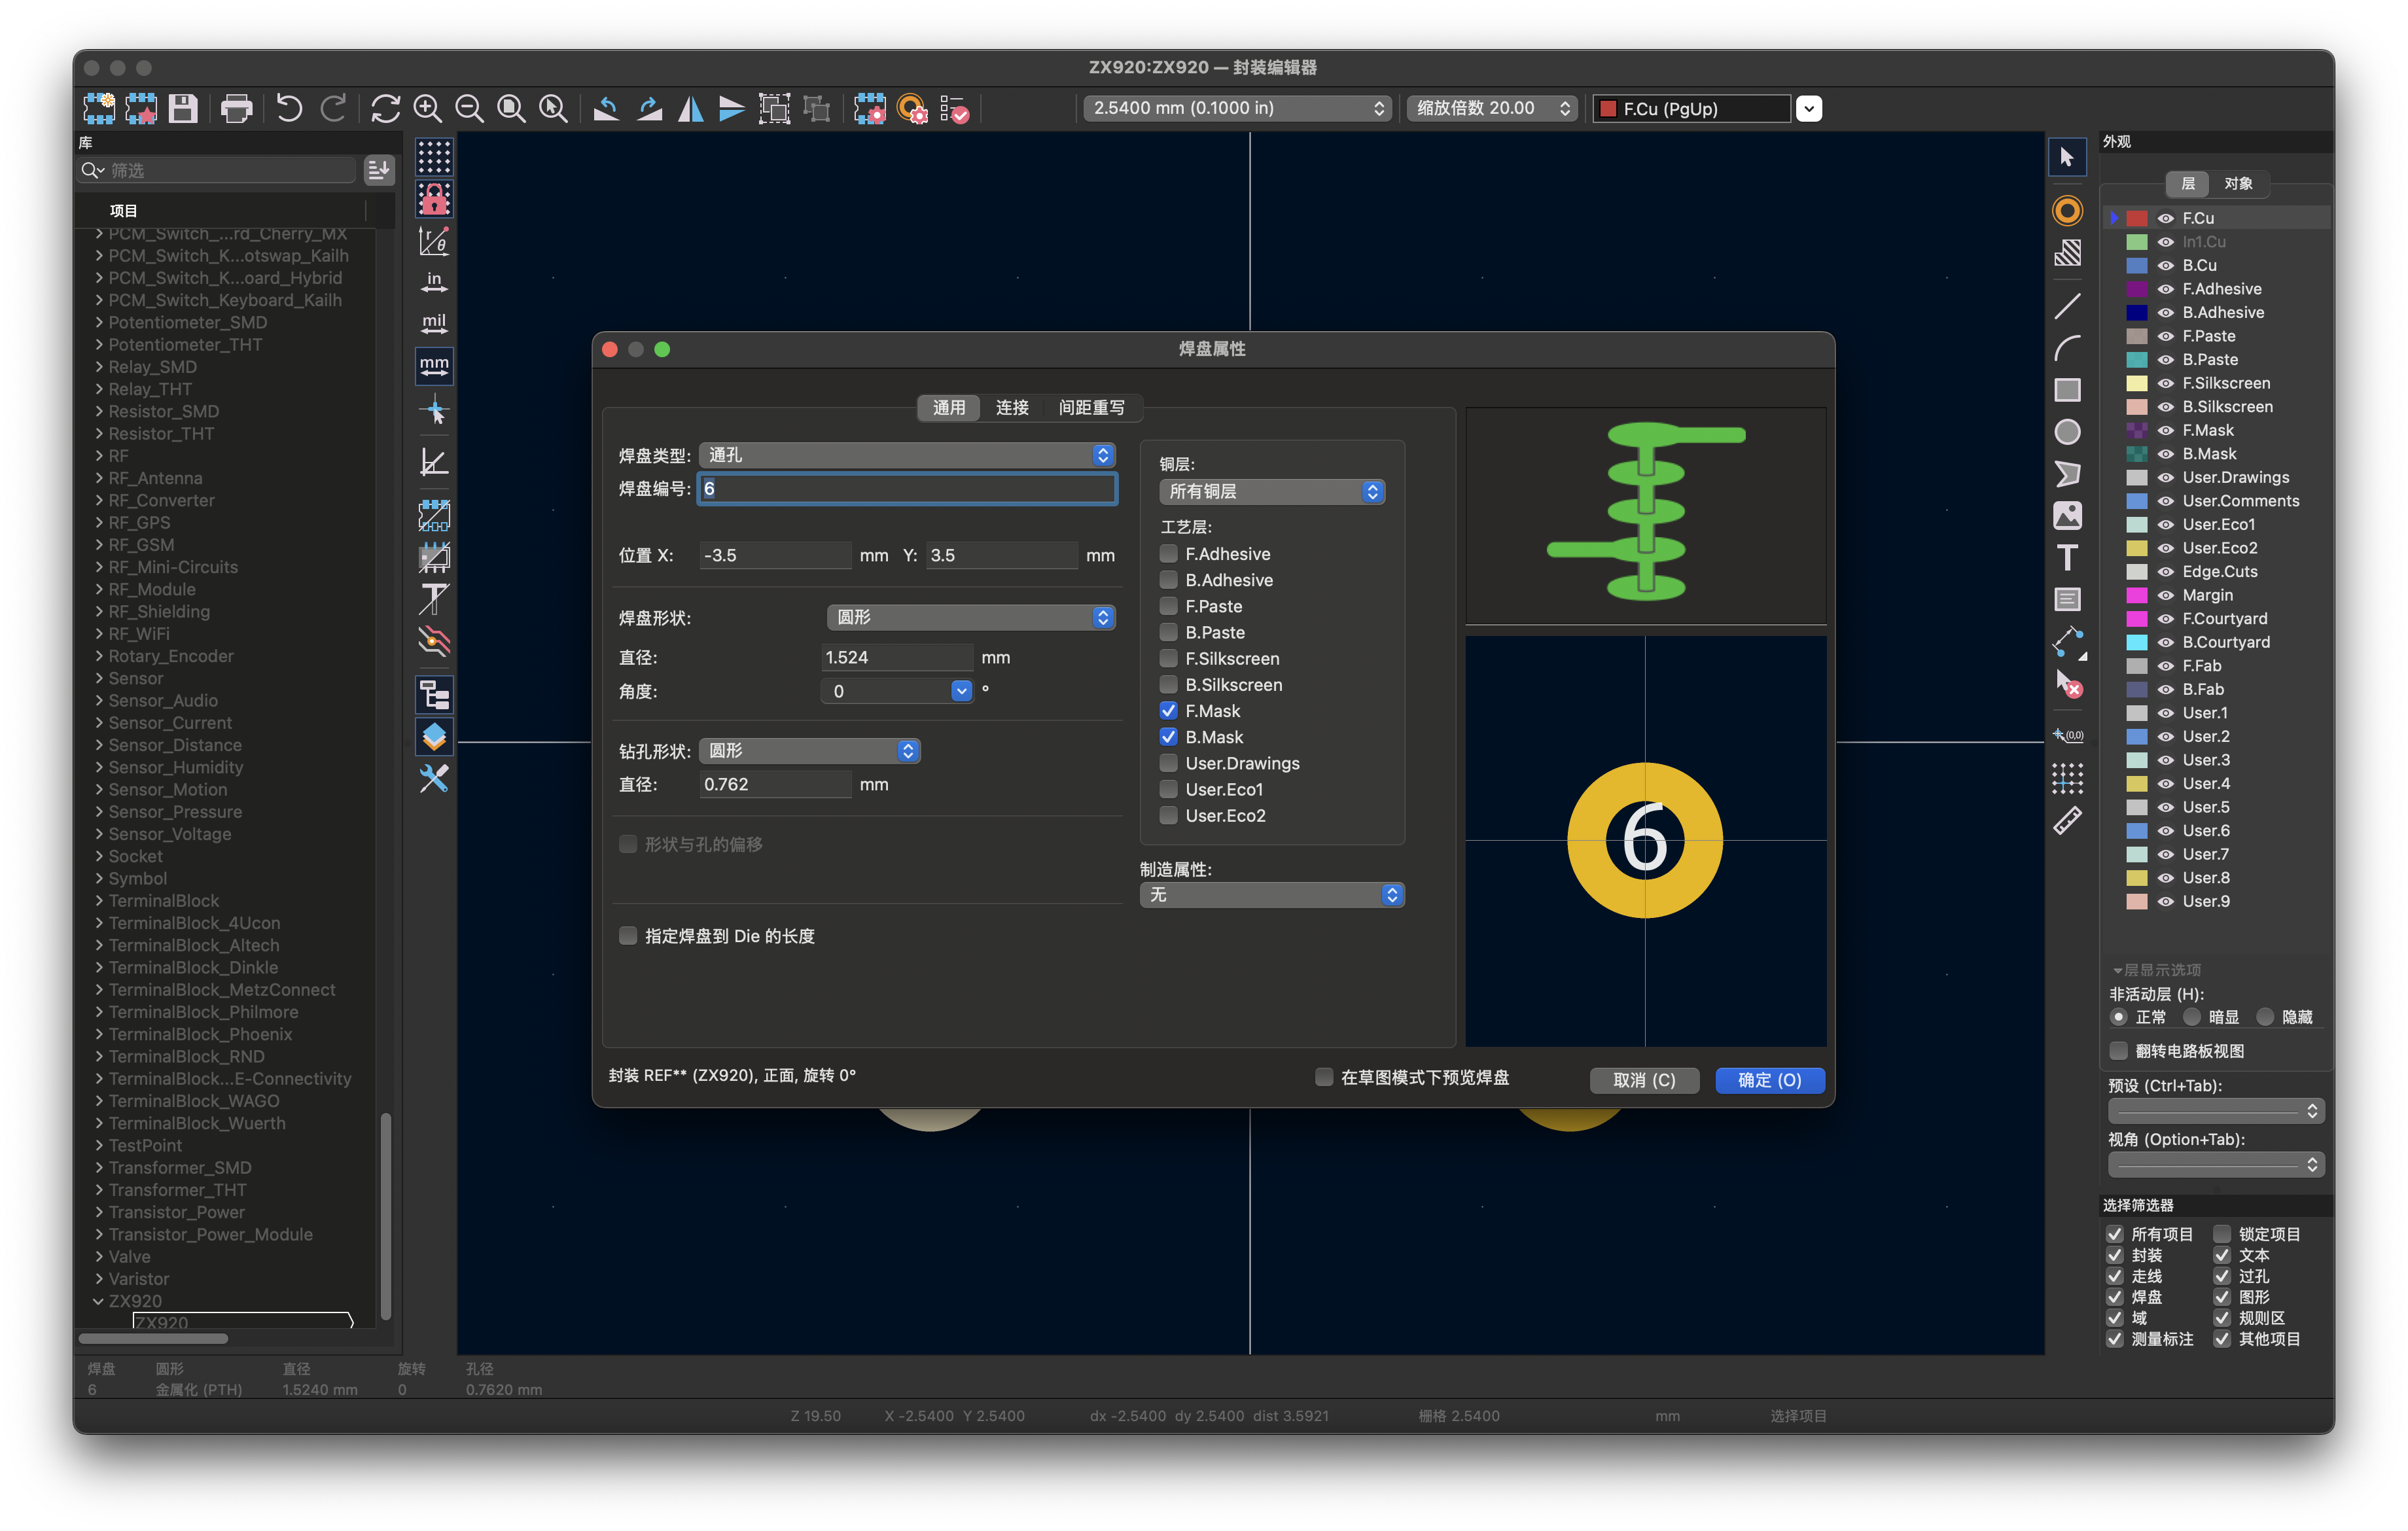Open the 焊盘类型 dropdown

coord(907,455)
